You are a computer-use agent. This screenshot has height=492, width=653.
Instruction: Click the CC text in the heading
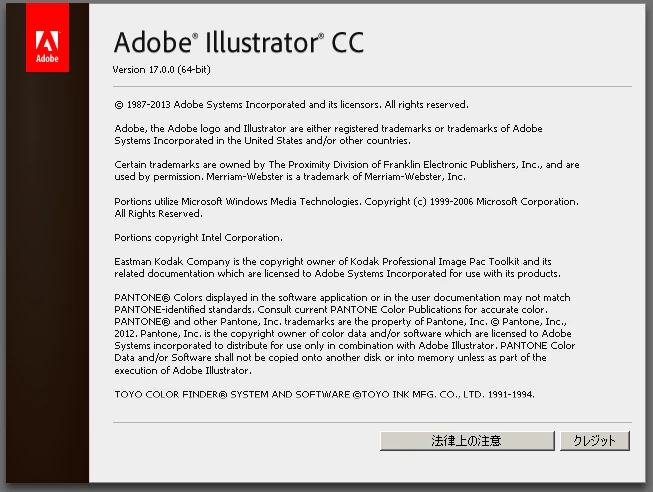click(347, 42)
